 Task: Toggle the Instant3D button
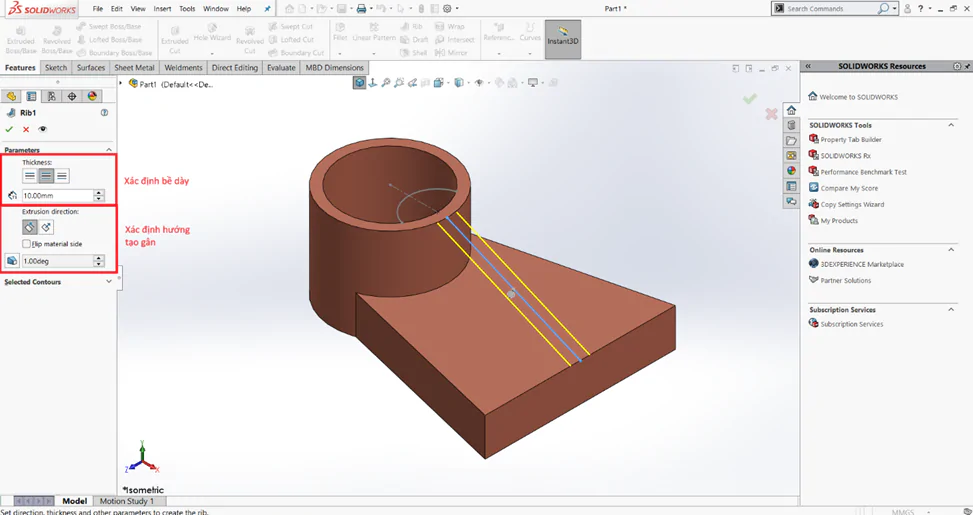pyautogui.click(x=563, y=39)
